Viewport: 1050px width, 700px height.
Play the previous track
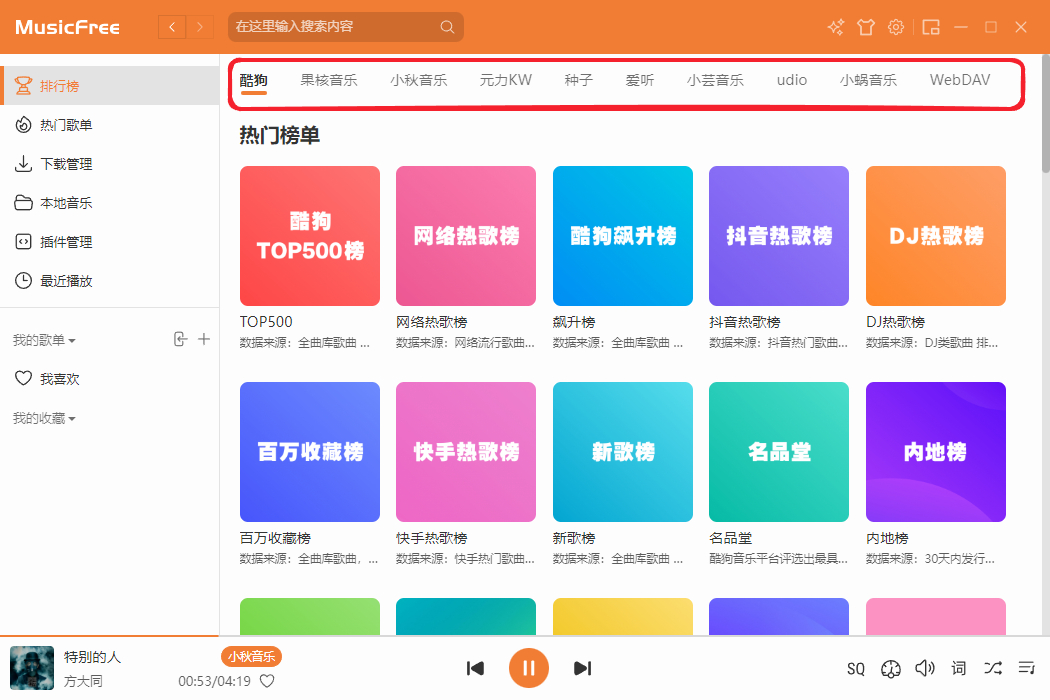pyautogui.click(x=475, y=668)
